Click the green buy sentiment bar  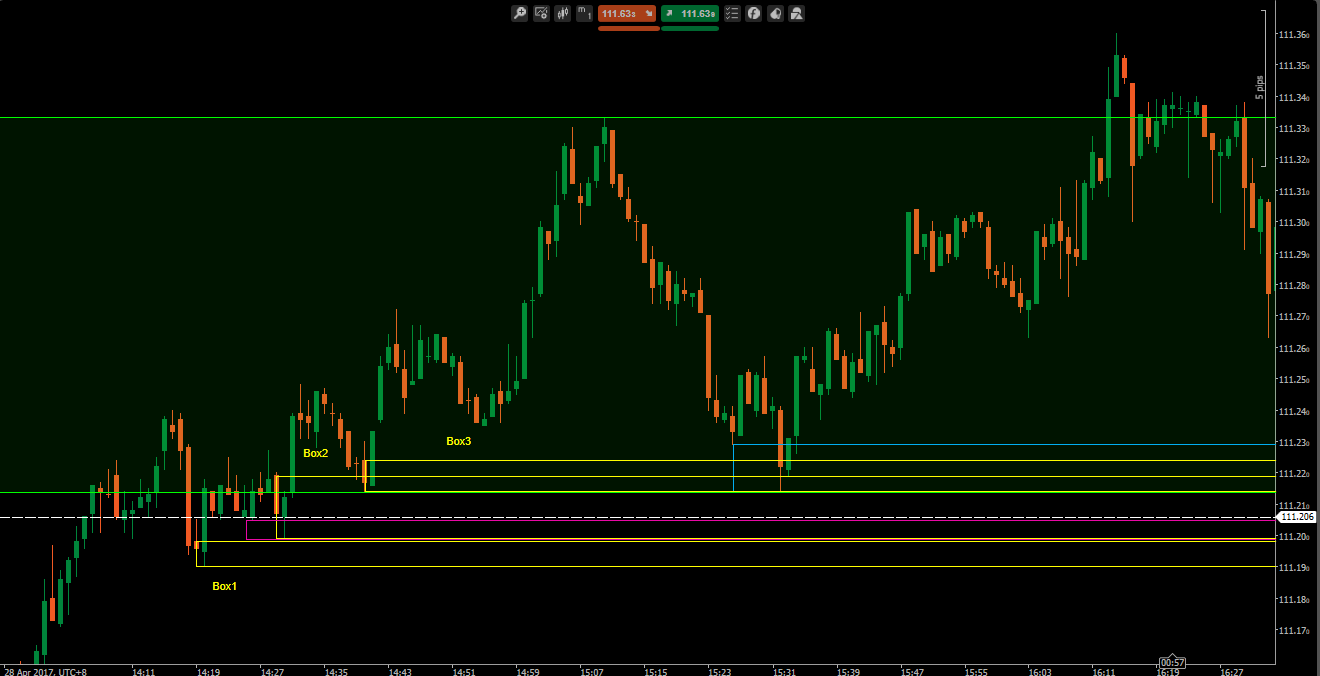tap(690, 28)
